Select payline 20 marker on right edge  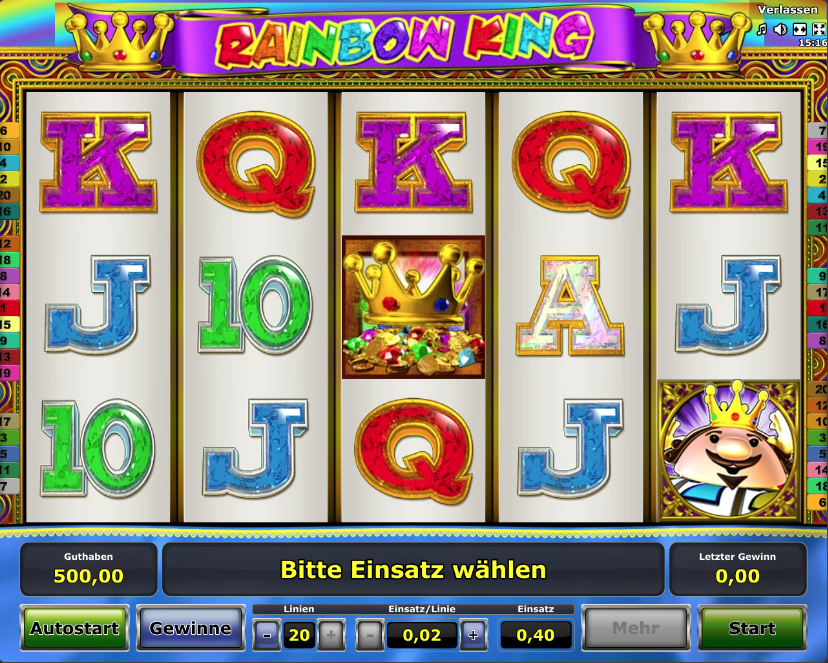[818, 389]
